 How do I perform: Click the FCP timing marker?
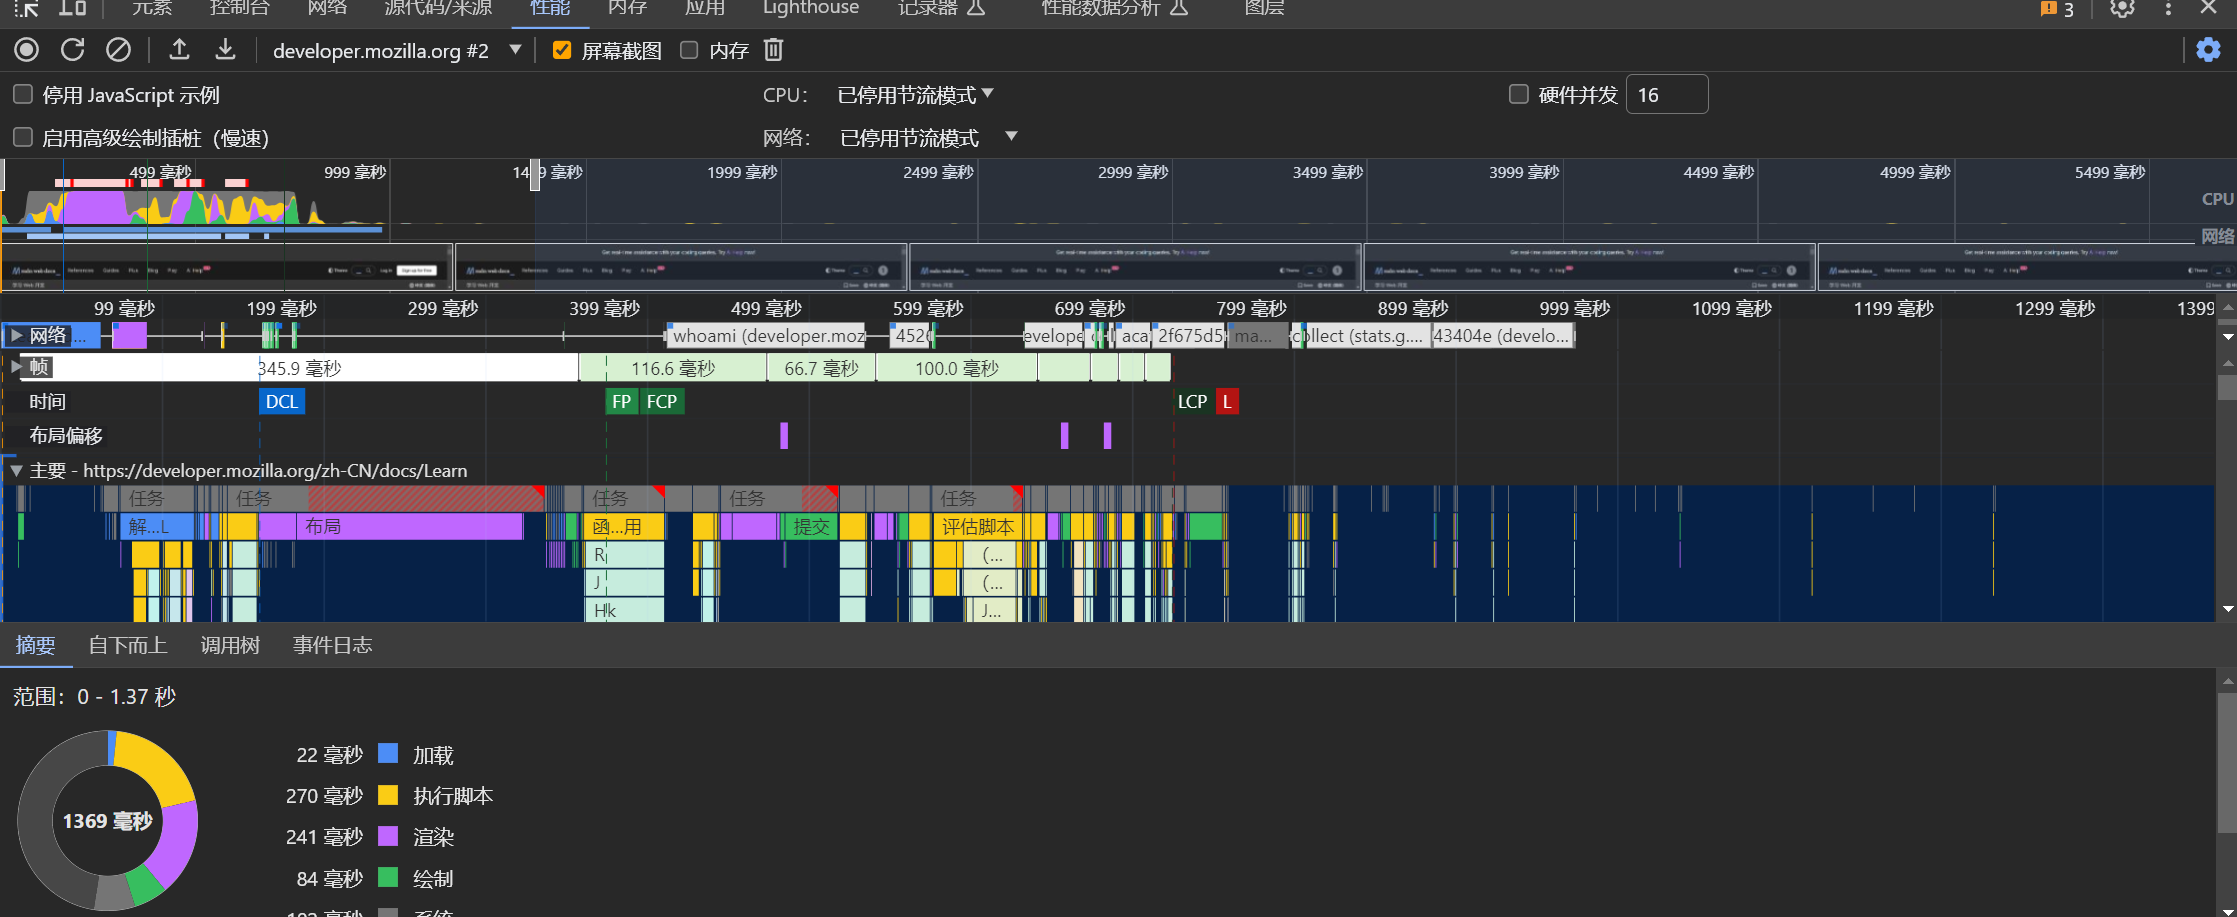coord(662,401)
